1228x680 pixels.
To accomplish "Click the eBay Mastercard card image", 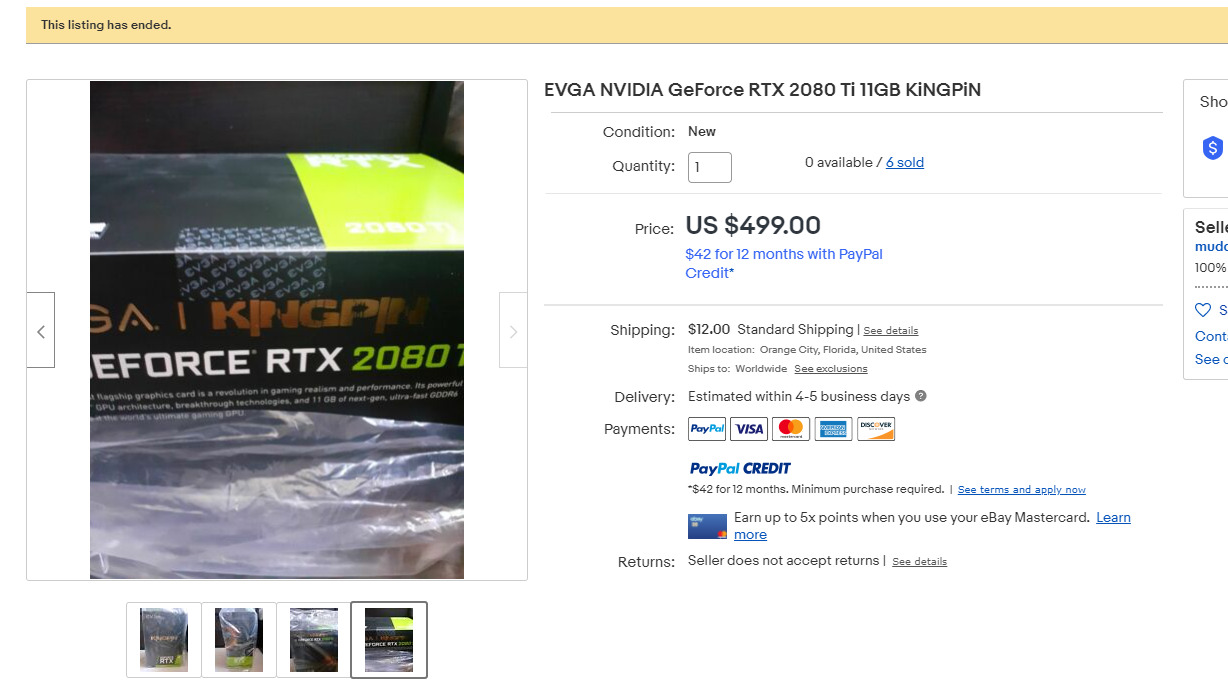I will click(707, 526).
